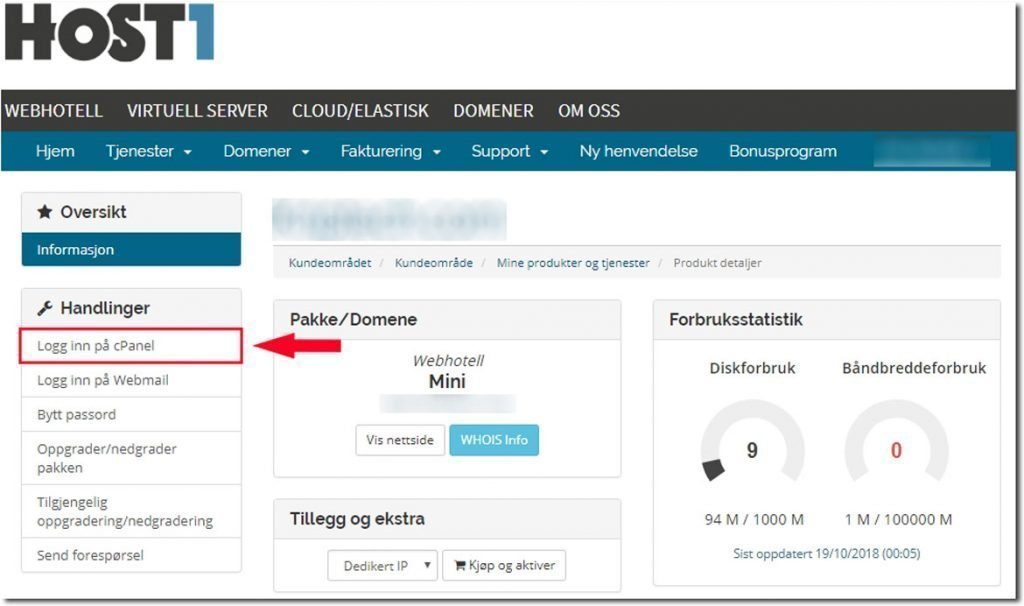Click the Handlinger panel heading

[105, 308]
